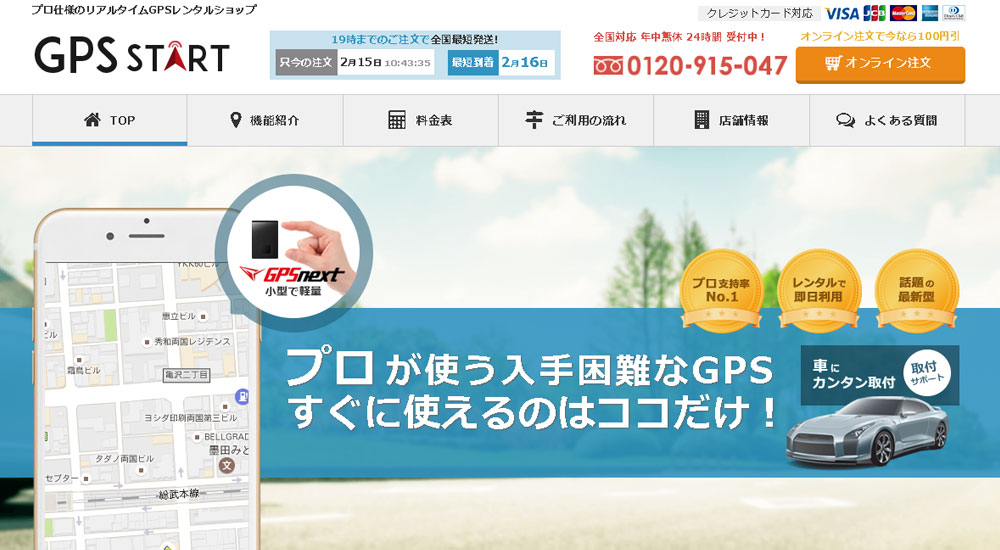Click the レンタルで即日利用 gold badge

[819, 291]
